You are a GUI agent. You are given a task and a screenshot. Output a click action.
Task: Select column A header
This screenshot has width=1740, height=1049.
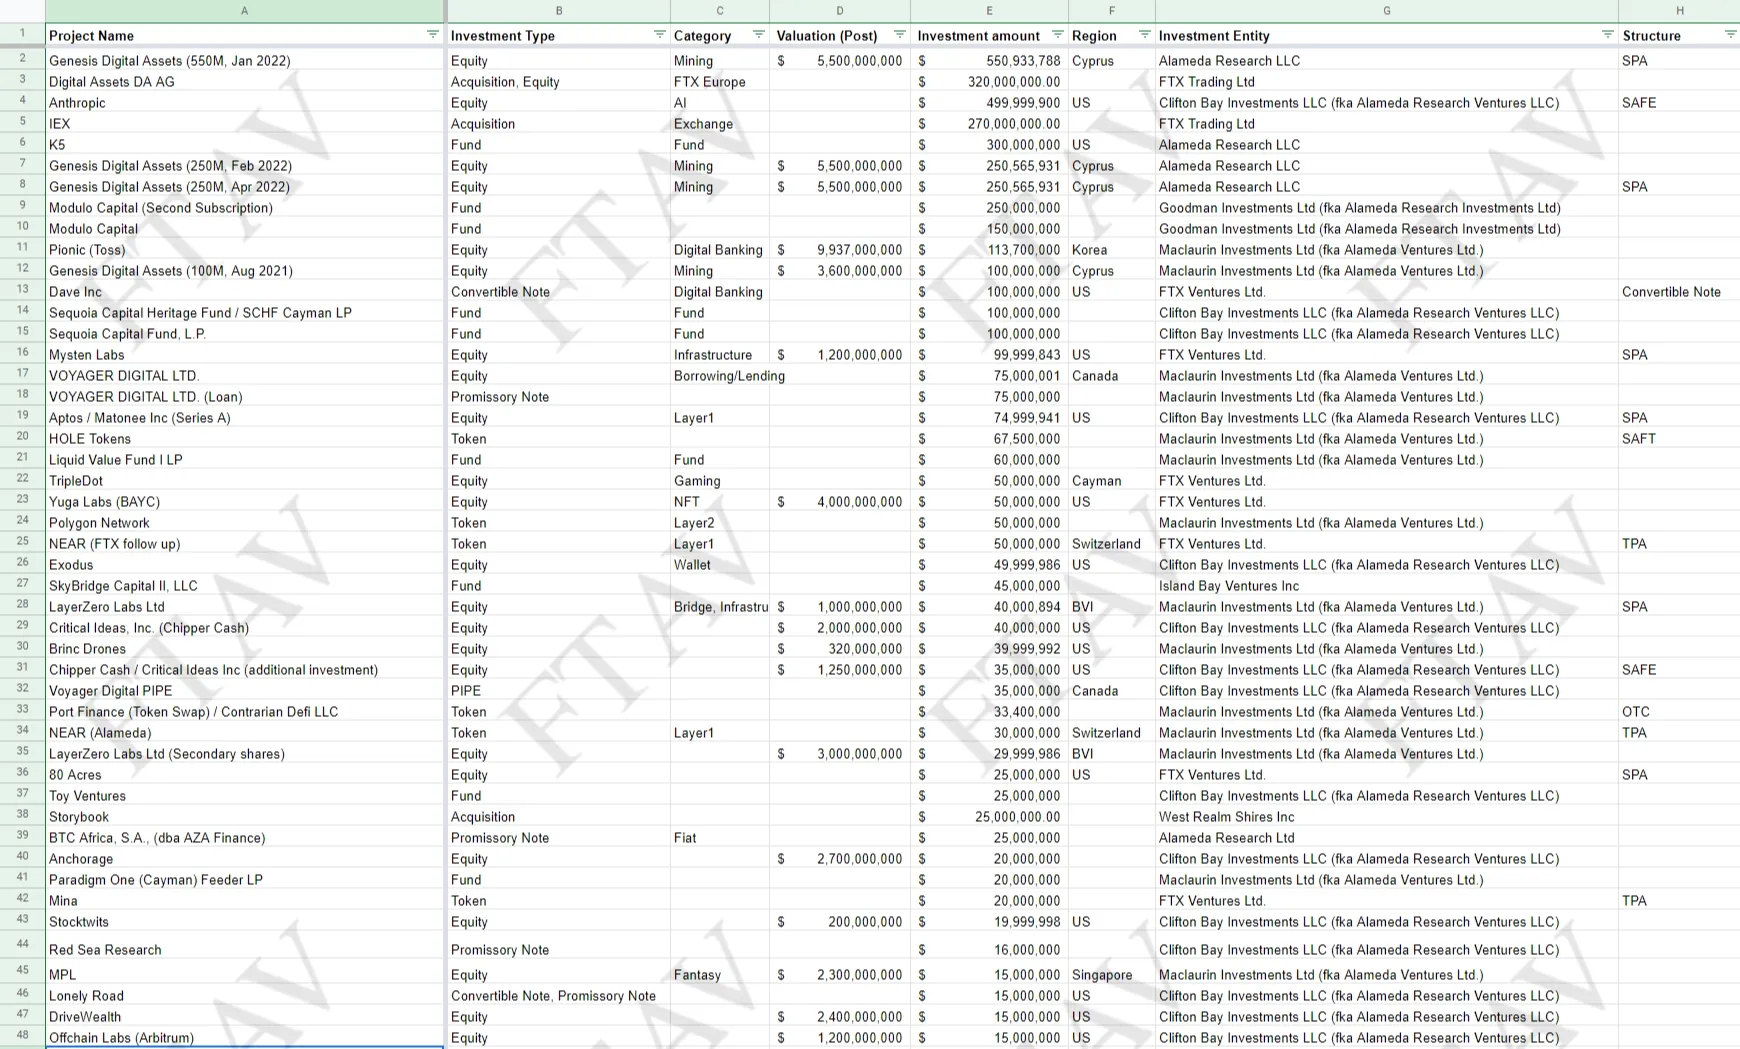(245, 11)
